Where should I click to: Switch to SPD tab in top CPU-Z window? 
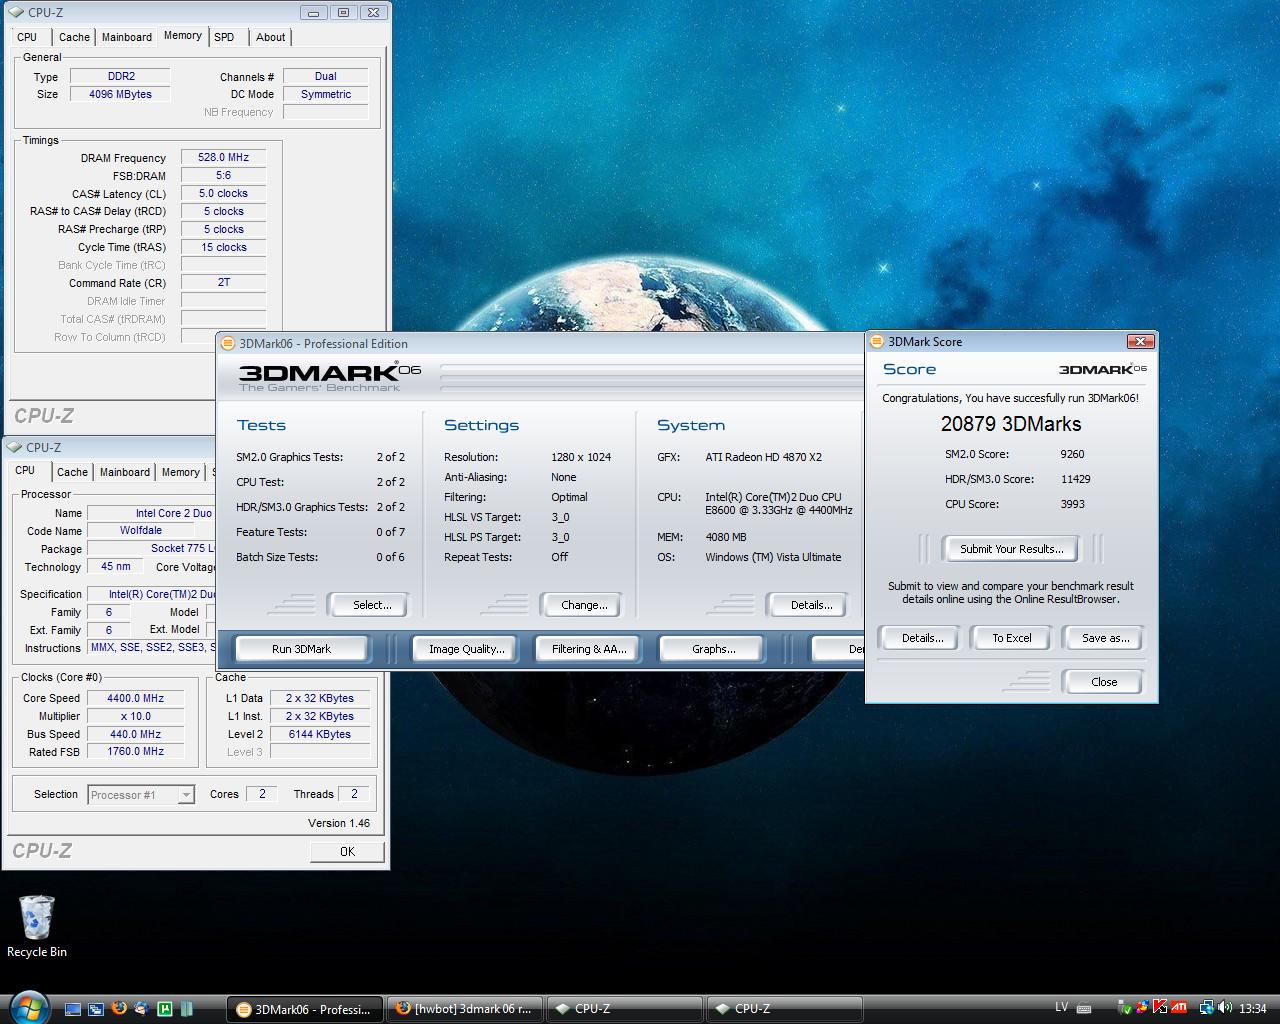(x=224, y=37)
